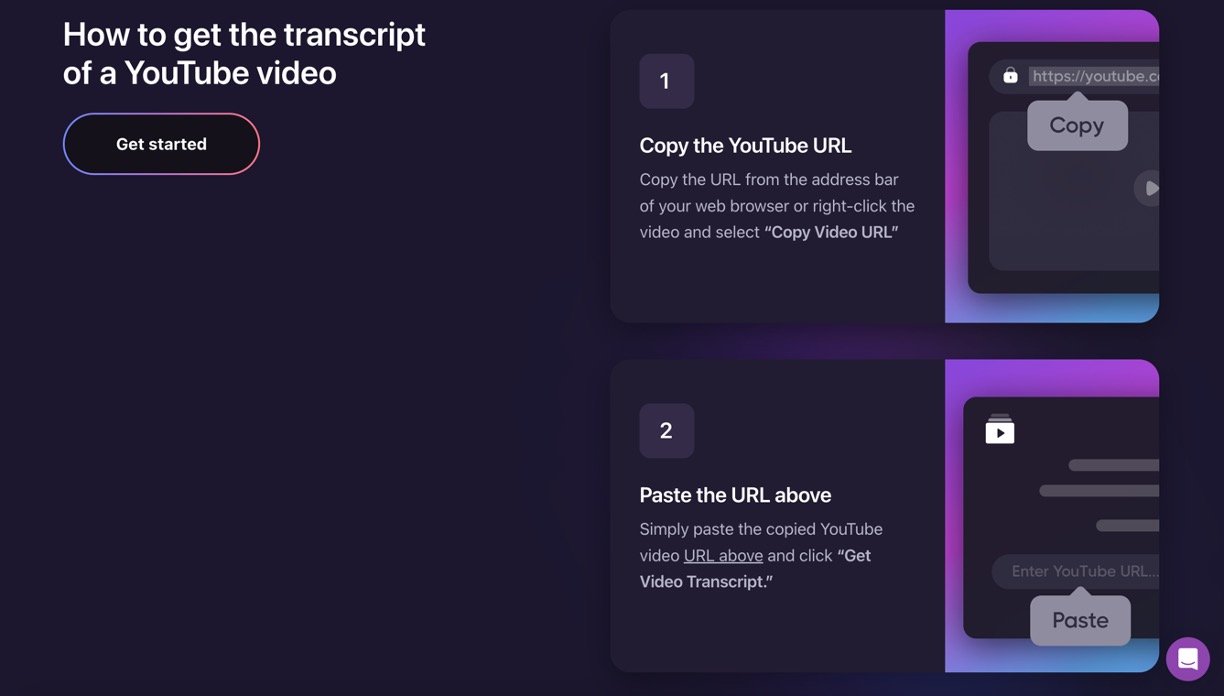
Task: Click the step 1 description paragraph
Action: [x=776, y=206]
